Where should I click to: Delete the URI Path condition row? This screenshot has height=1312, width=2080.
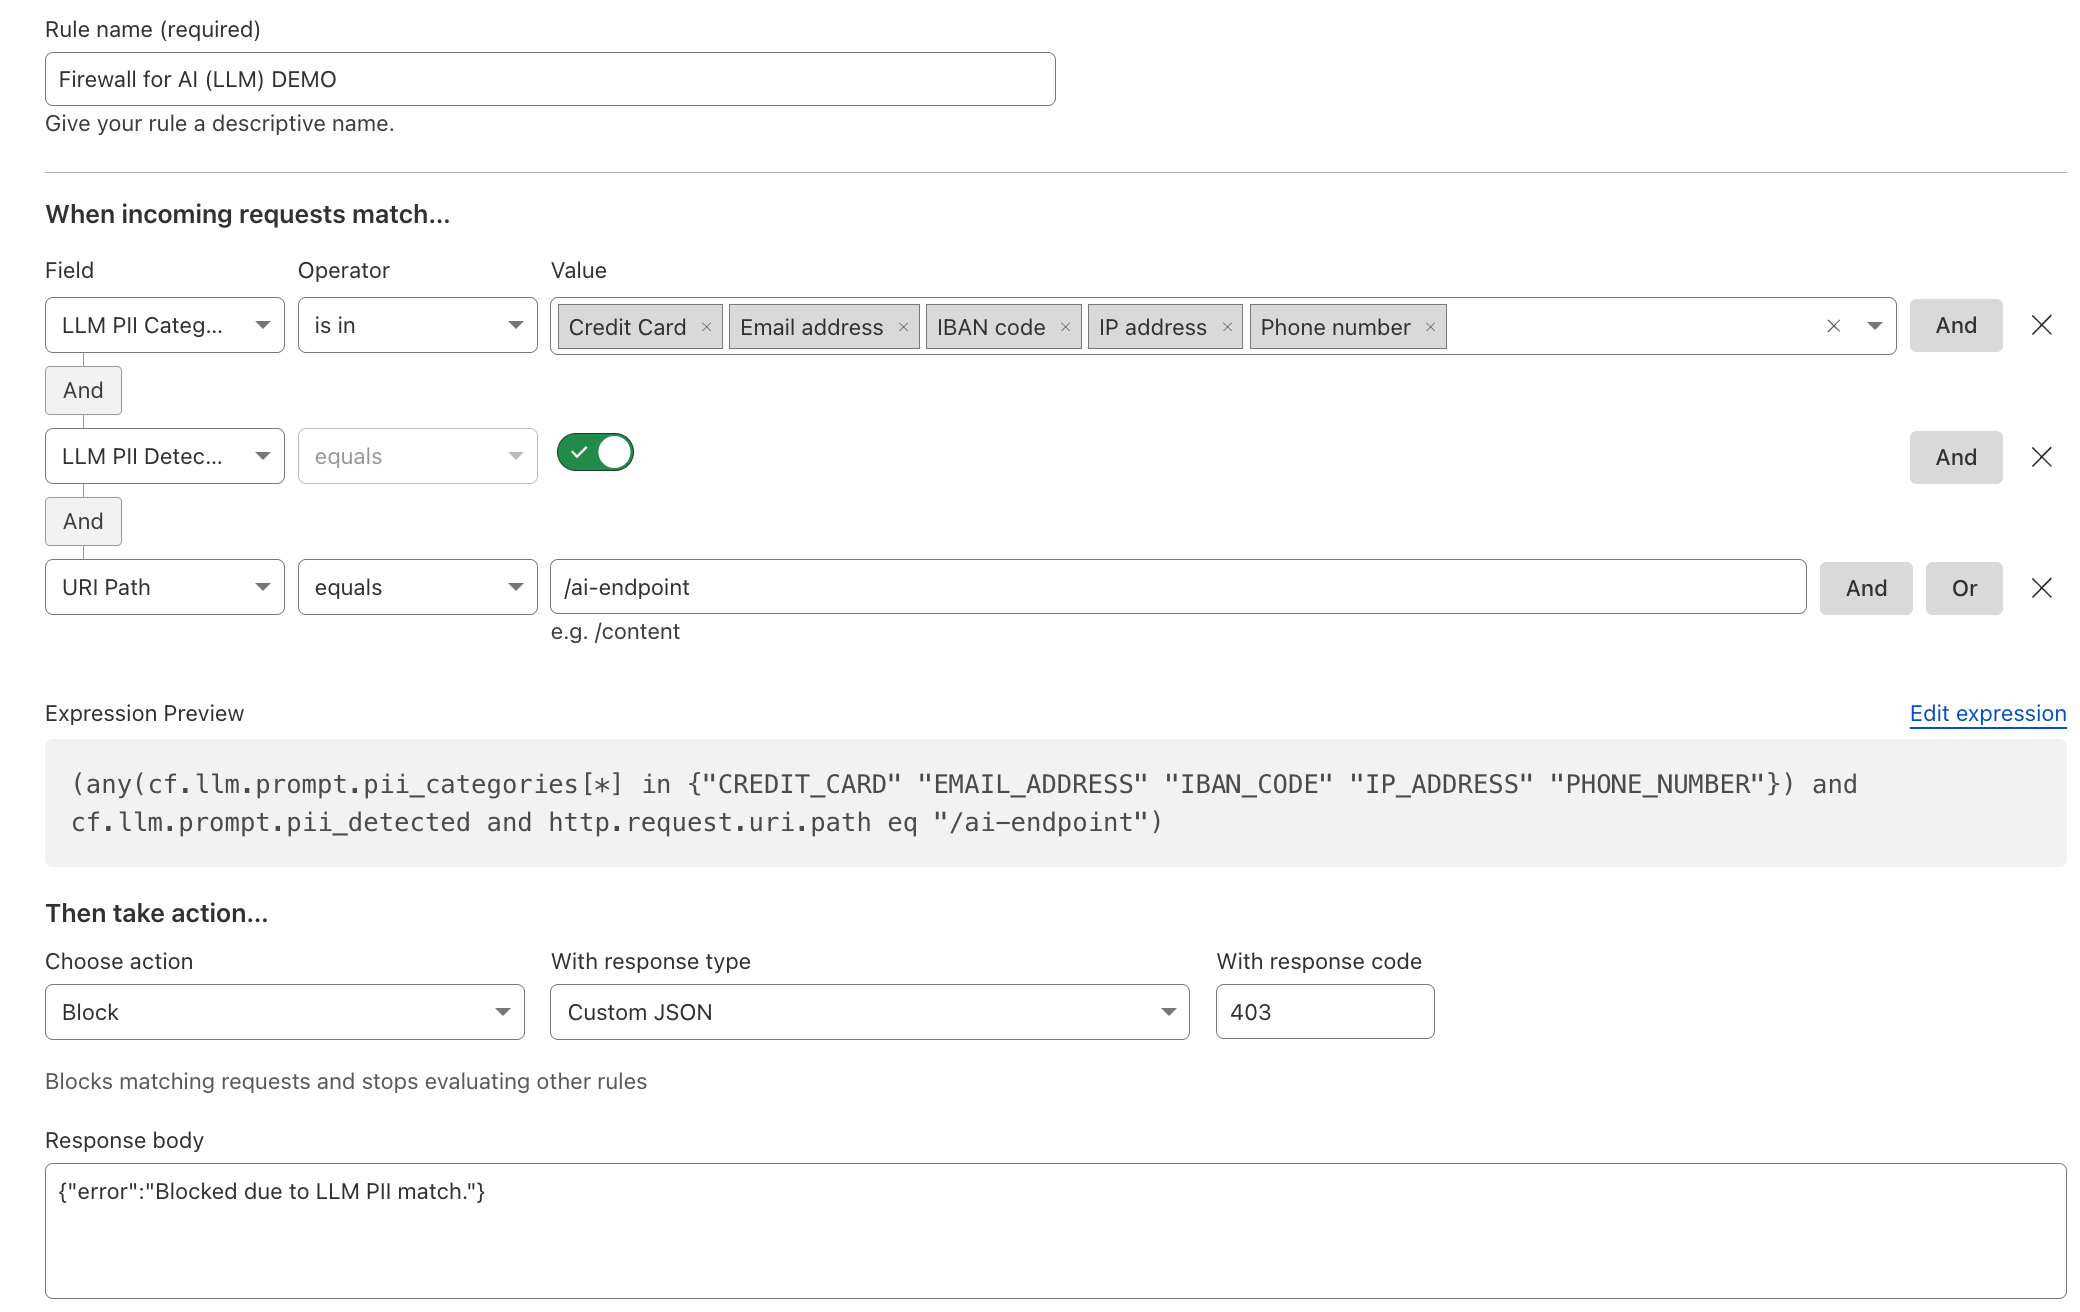click(x=2041, y=588)
